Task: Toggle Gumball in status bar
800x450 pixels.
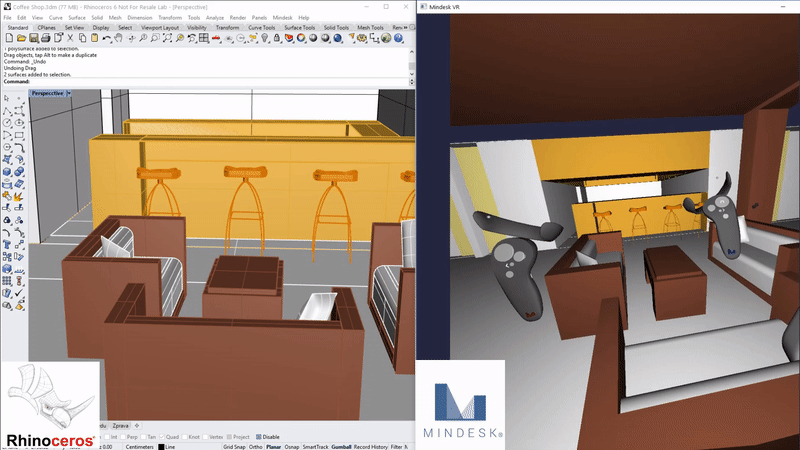Action: pyautogui.click(x=341, y=447)
